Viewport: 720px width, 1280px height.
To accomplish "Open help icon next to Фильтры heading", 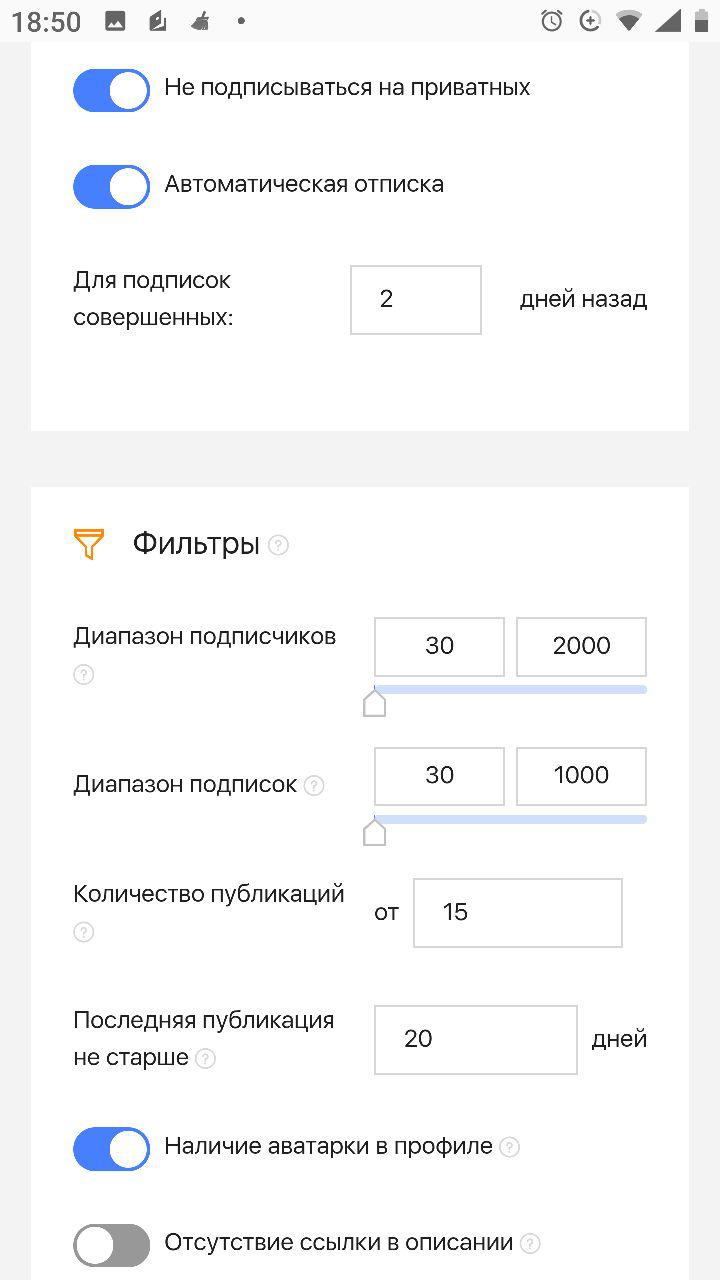I will 279,546.
